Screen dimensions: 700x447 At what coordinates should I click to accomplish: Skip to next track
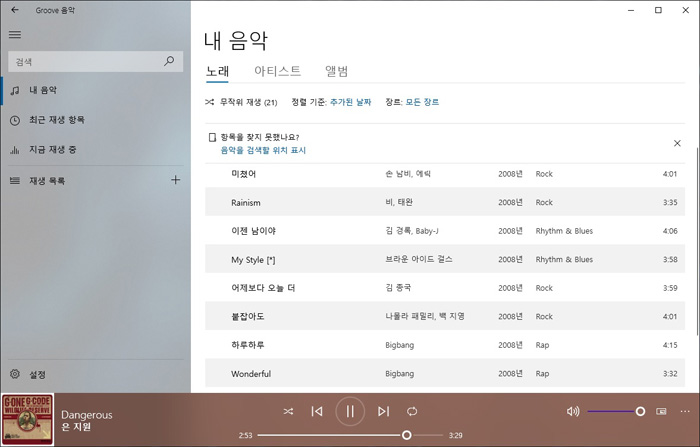[383, 411]
